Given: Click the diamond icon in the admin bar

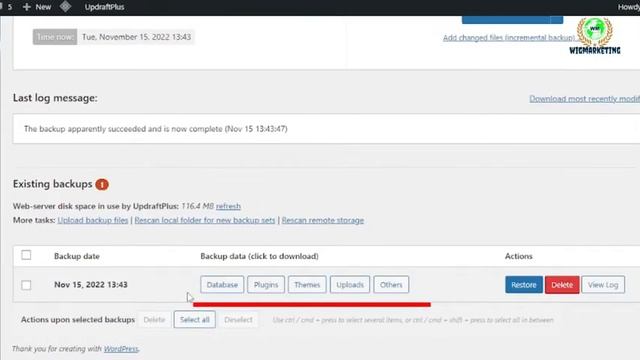Looking at the screenshot, I should pyautogui.click(x=65, y=7).
